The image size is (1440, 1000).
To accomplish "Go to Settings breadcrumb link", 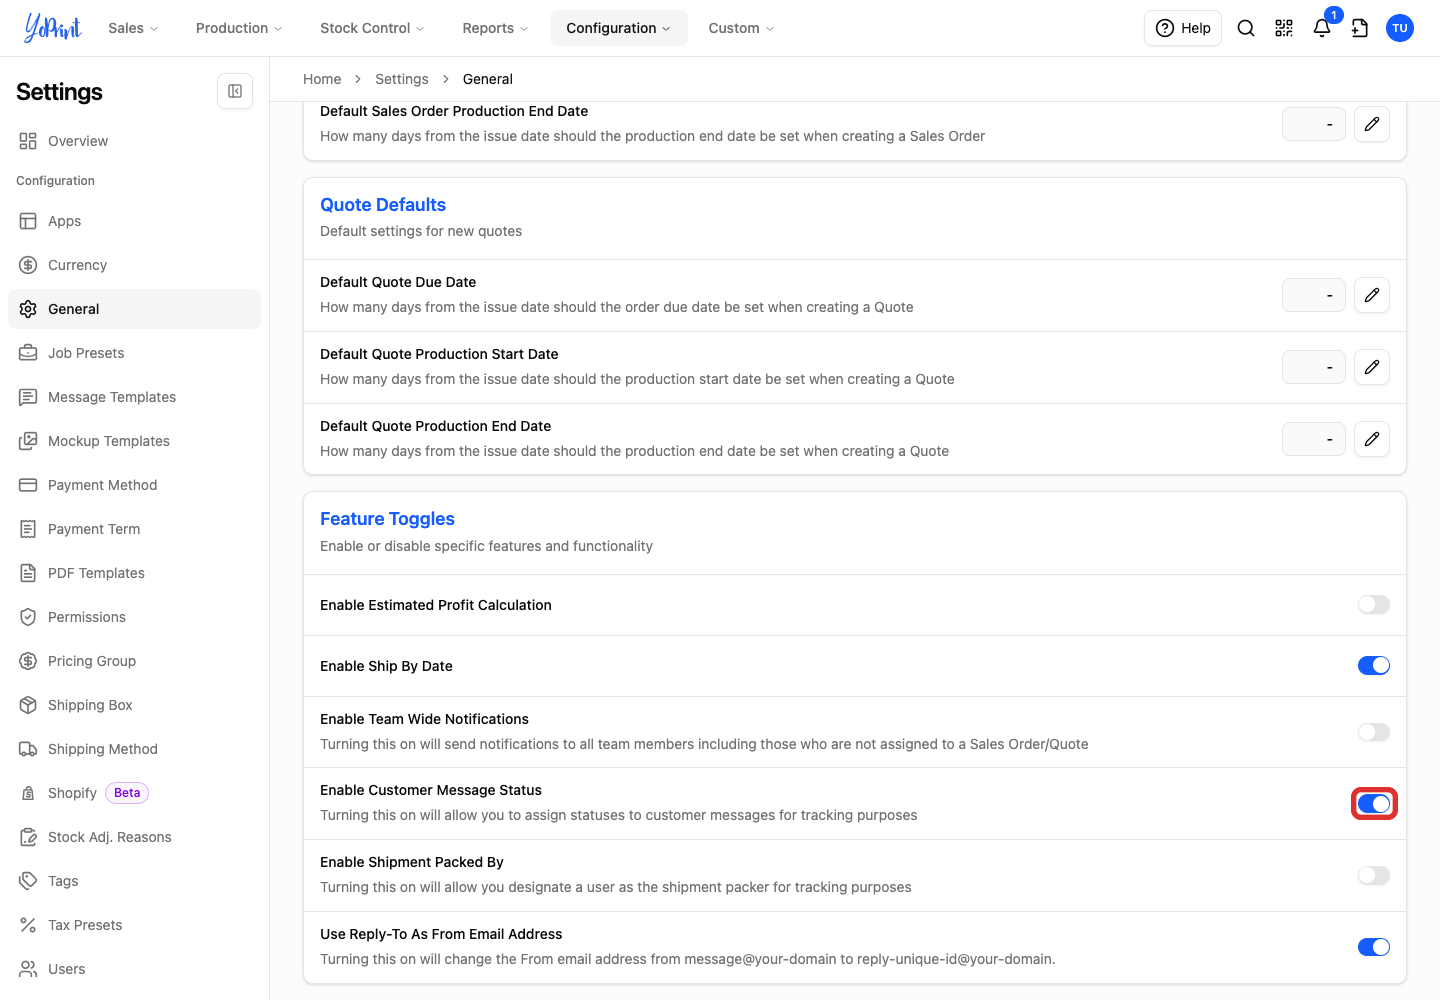I will point(402,79).
